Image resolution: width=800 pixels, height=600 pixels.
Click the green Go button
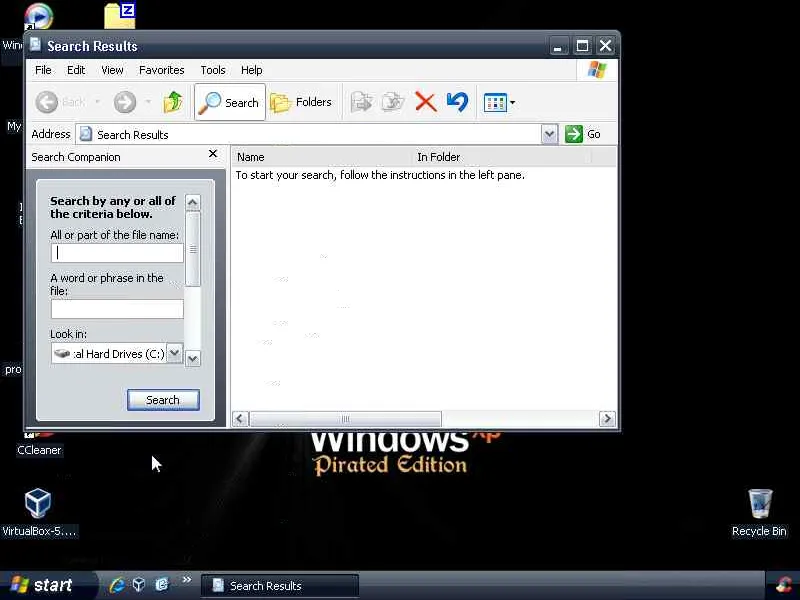583,134
